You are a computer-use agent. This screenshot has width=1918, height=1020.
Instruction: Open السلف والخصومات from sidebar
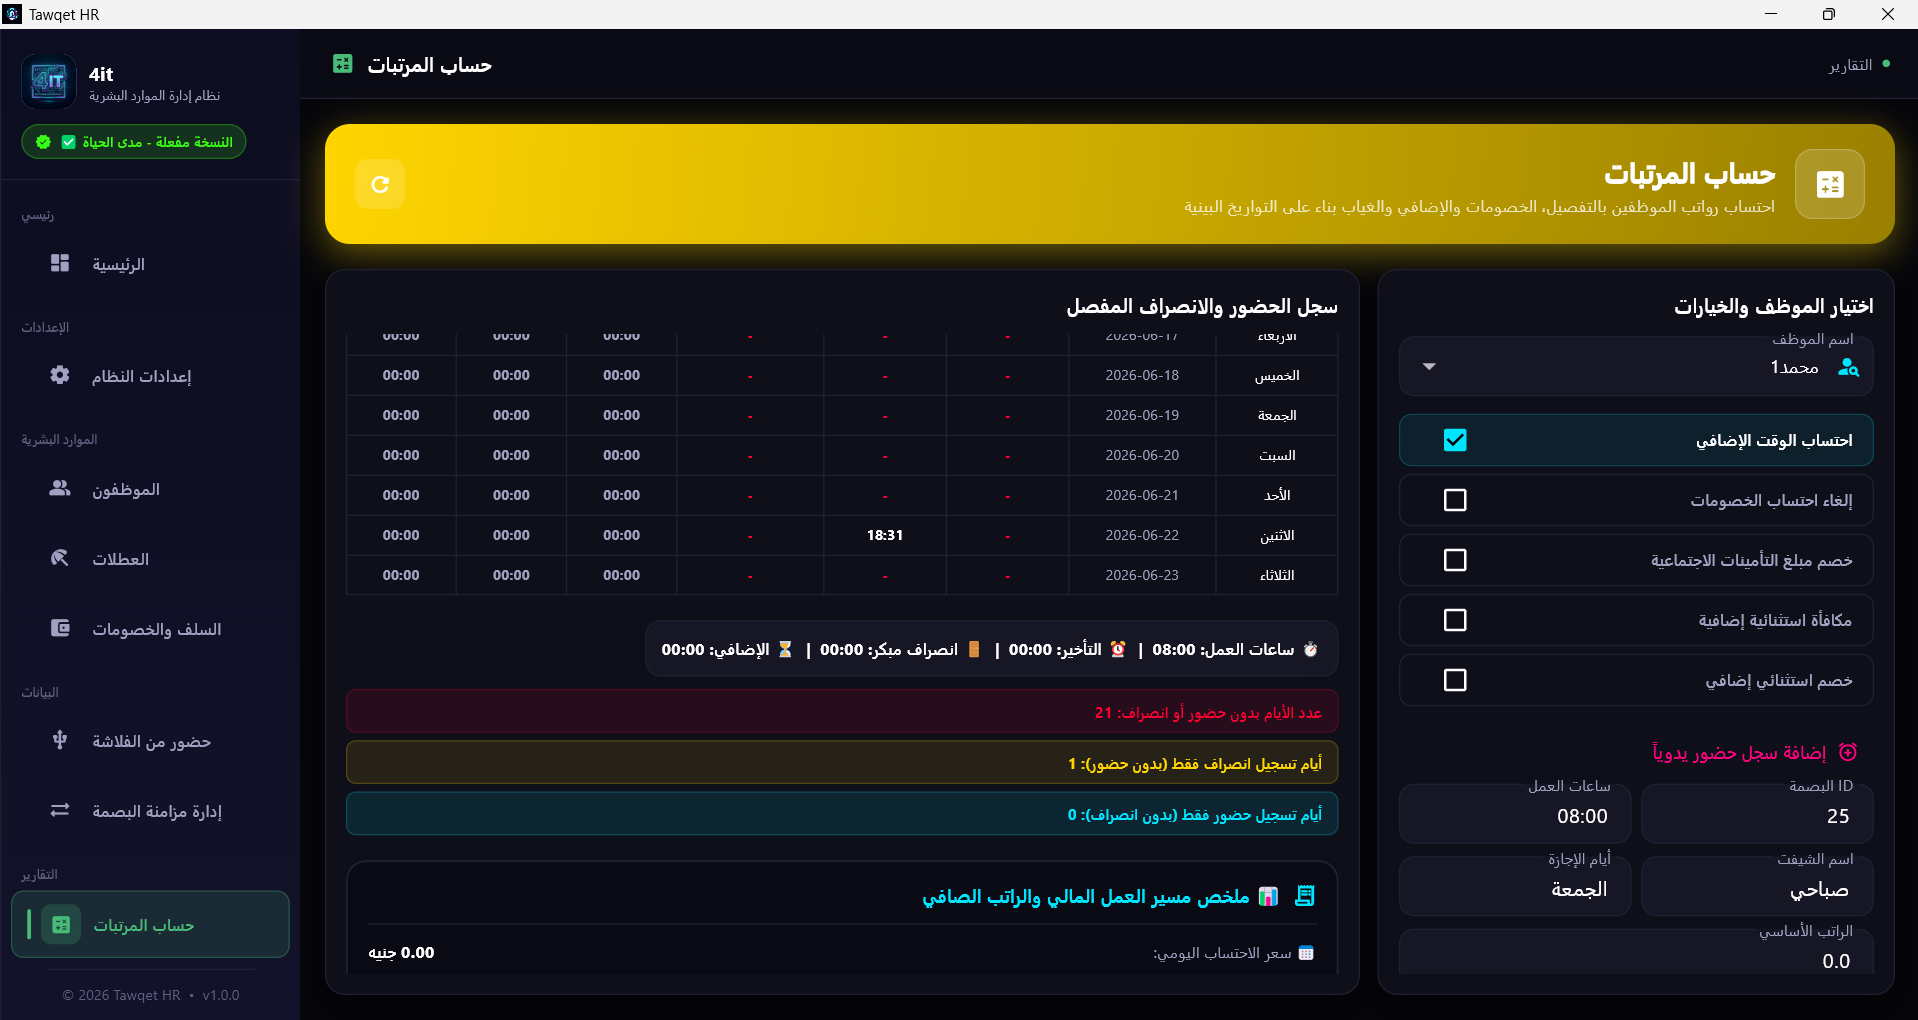pos(150,629)
